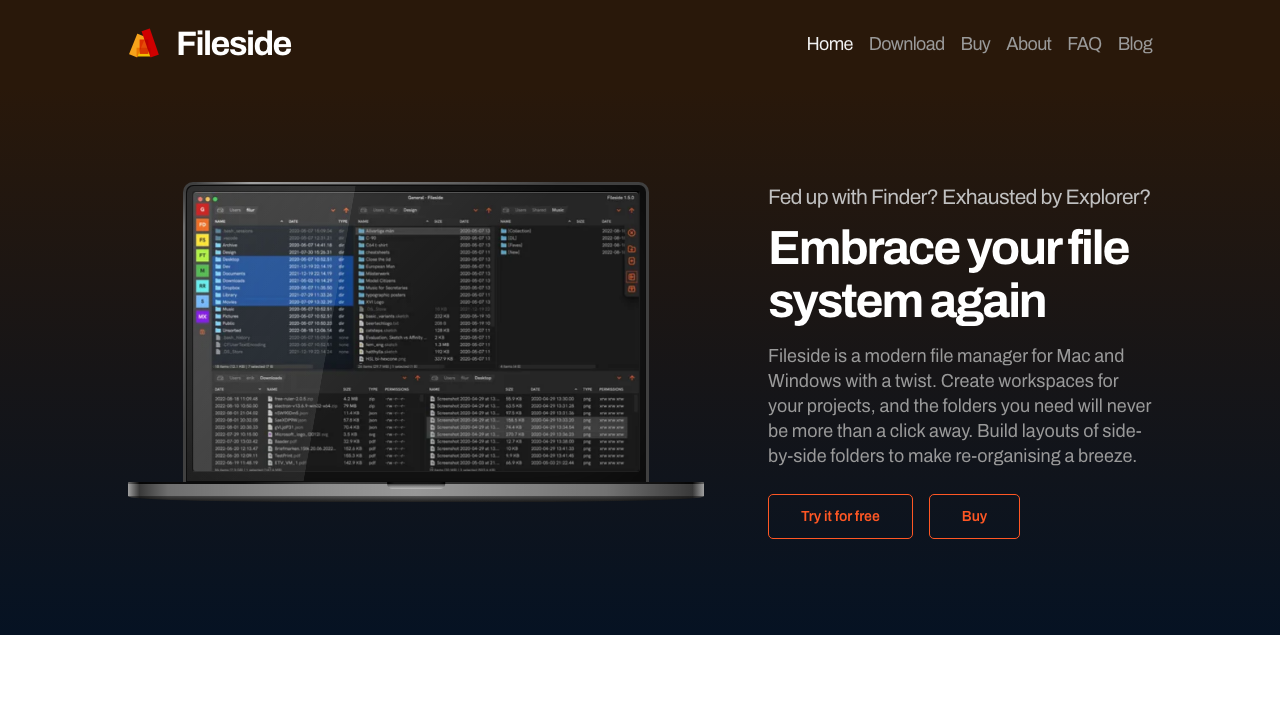This screenshot has height=720, width=1280.
Task: Open the dropdown chevron in the Music pane
Action: (x=619, y=210)
